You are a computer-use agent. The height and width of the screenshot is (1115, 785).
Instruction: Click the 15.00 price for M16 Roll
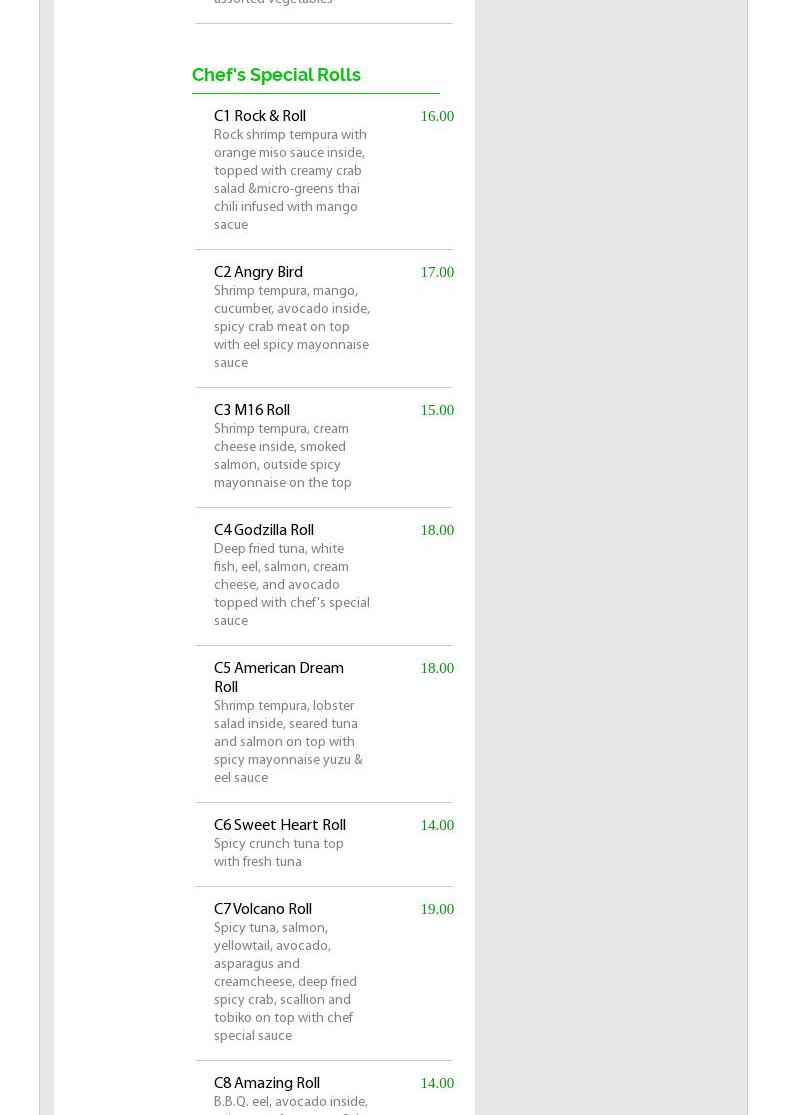click(x=437, y=410)
